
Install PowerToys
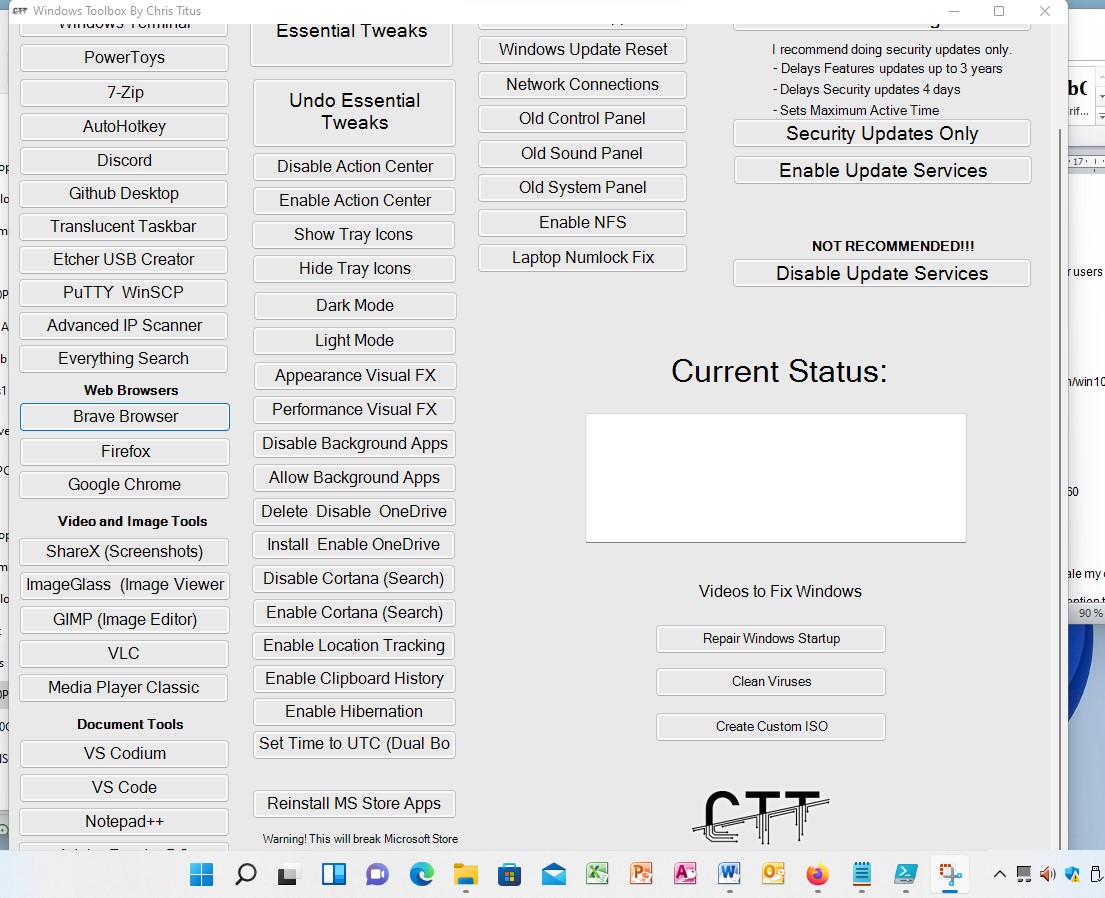(124, 58)
